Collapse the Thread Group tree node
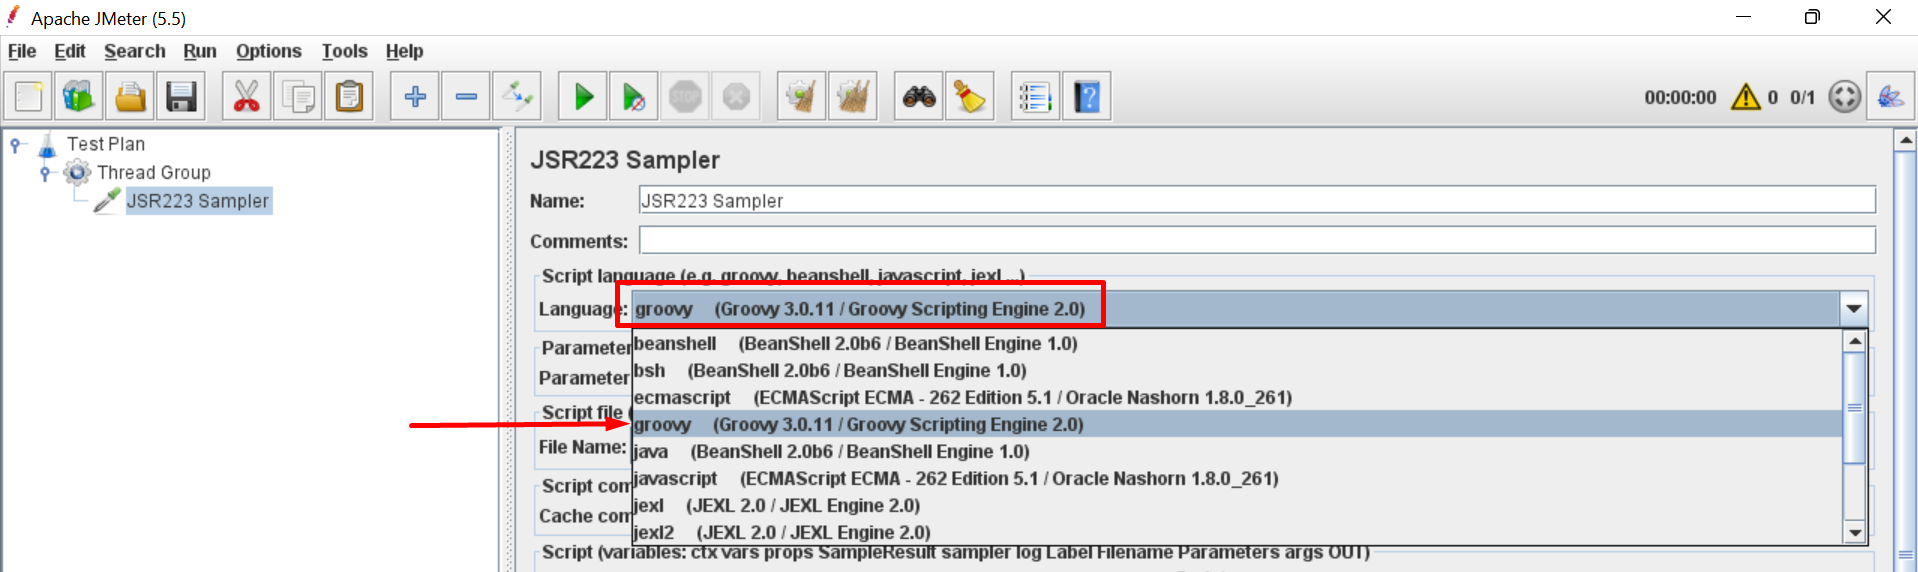The height and width of the screenshot is (572, 1918). [46, 173]
